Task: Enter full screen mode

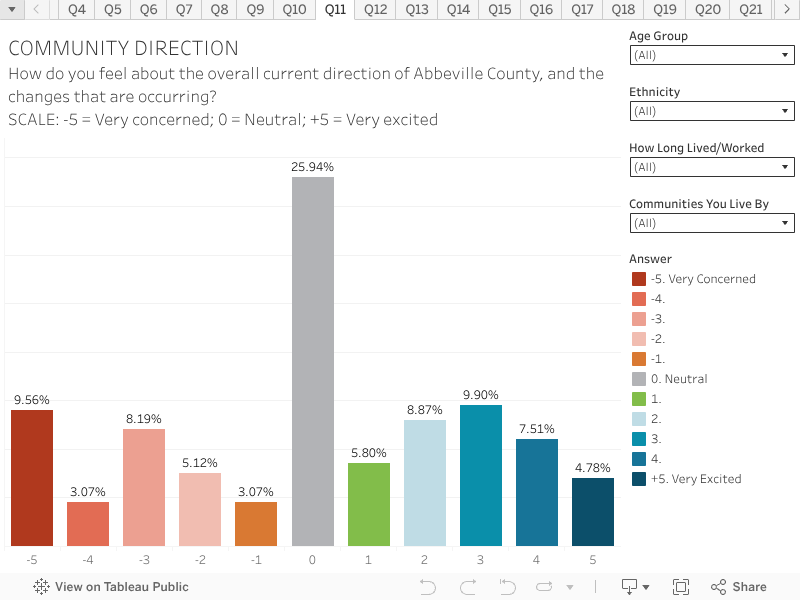Action: pyautogui.click(x=681, y=587)
